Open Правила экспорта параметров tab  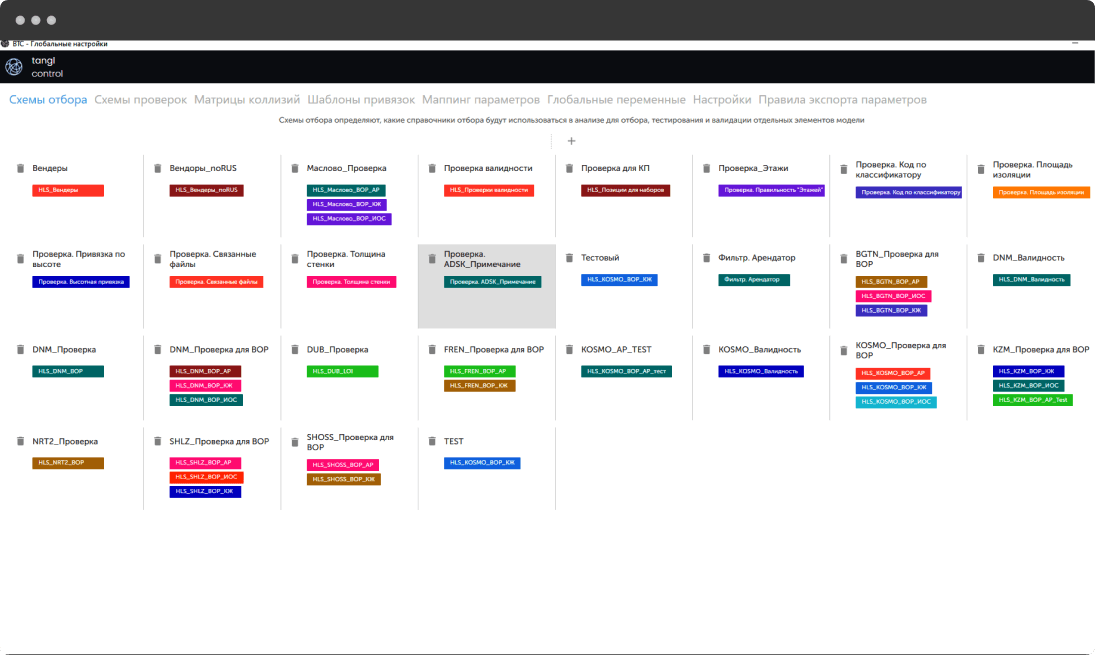coord(843,100)
